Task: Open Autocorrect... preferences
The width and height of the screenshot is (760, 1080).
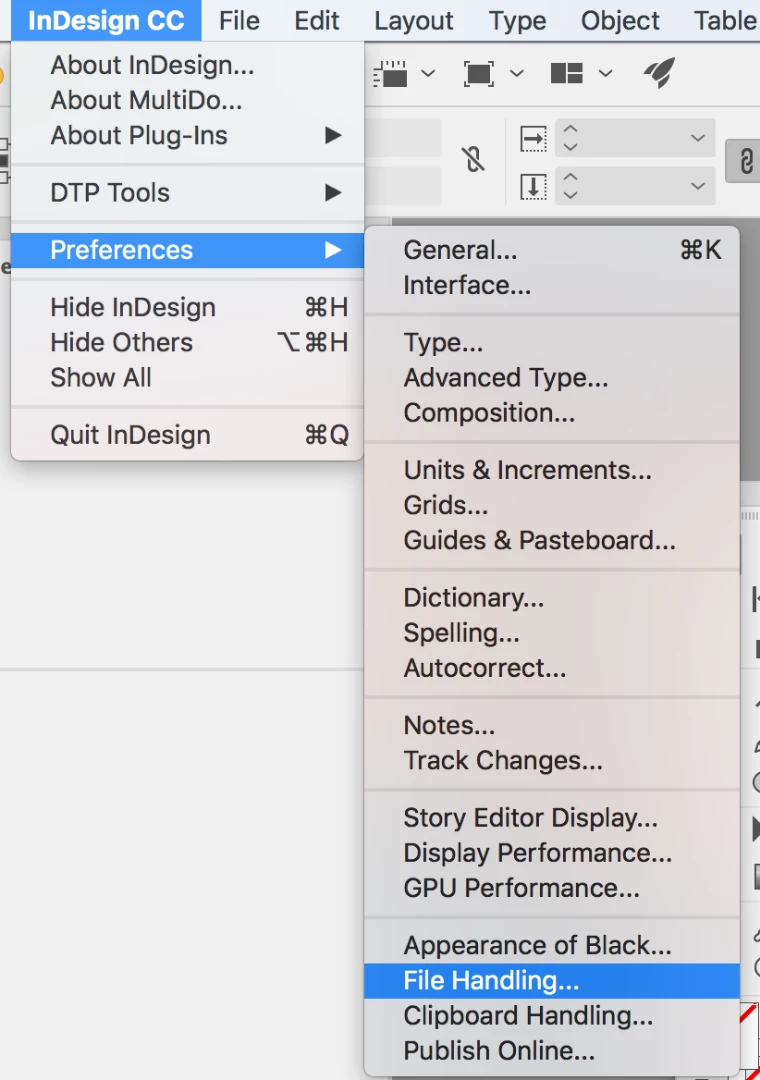Action: [x=552, y=668]
